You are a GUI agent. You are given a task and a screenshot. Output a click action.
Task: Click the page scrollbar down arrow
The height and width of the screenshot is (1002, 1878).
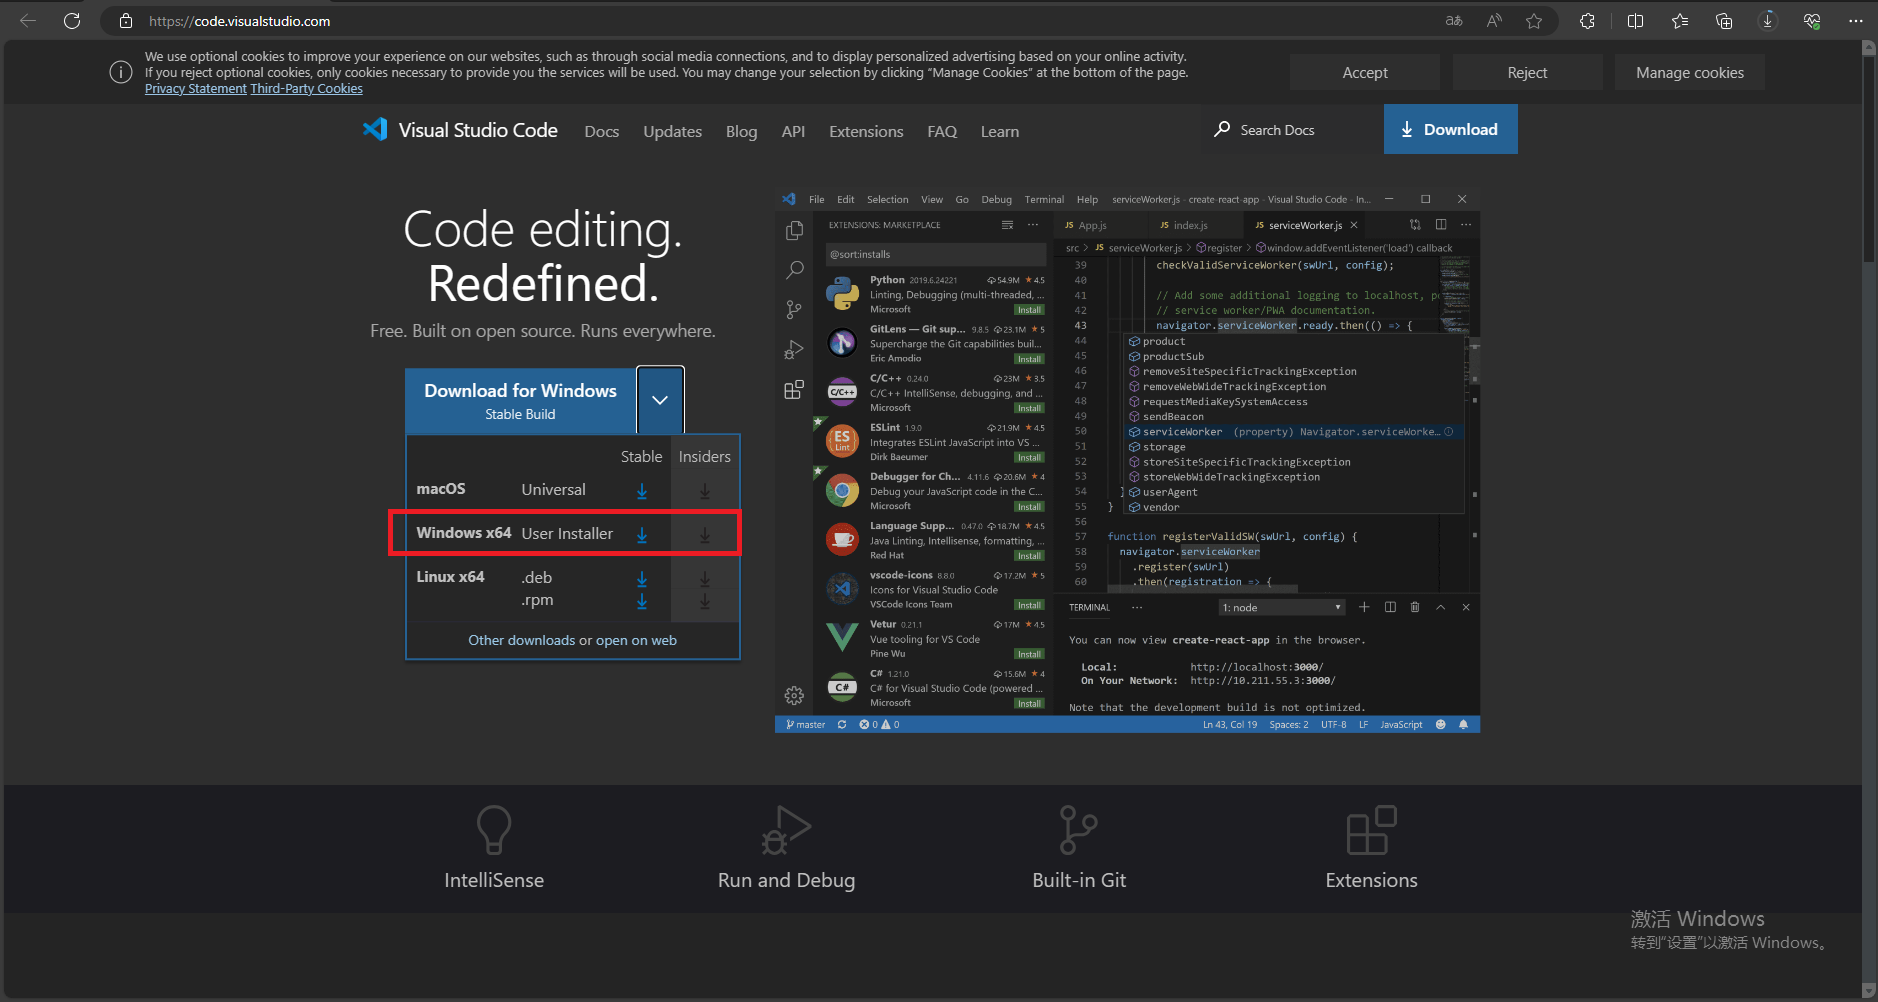tap(1869, 991)
